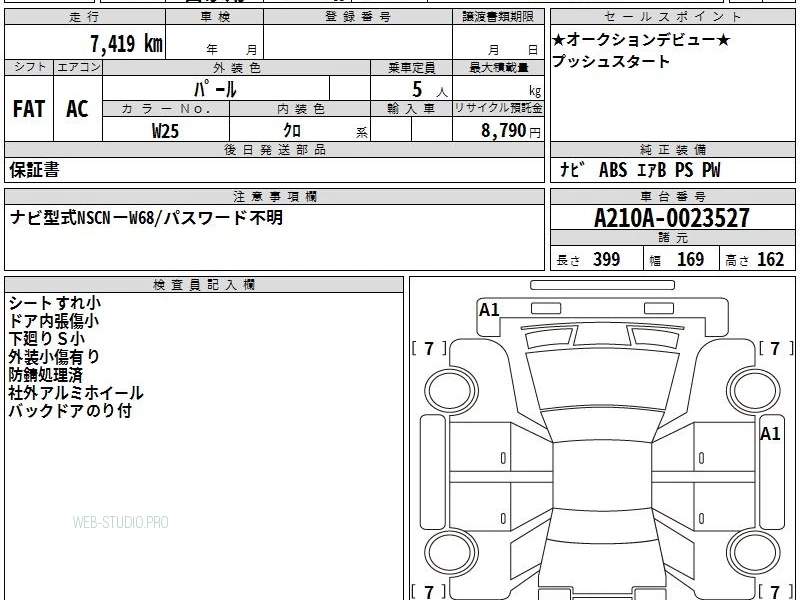This screenshot has width=800, height=600.
Task: Click chassis number A210A-0023527
Action: pos(672,218)
